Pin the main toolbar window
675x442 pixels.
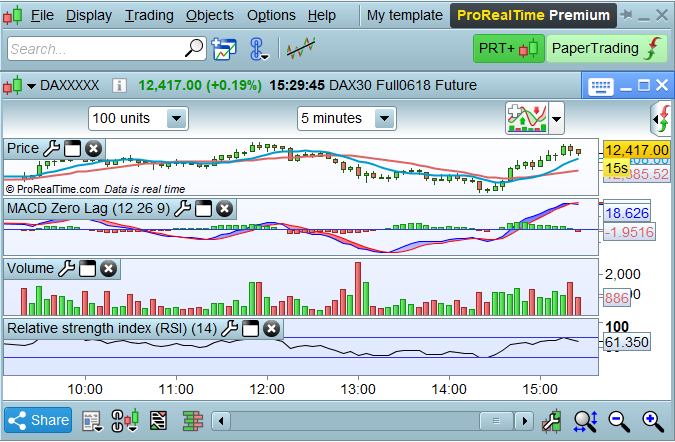(626, 15)
